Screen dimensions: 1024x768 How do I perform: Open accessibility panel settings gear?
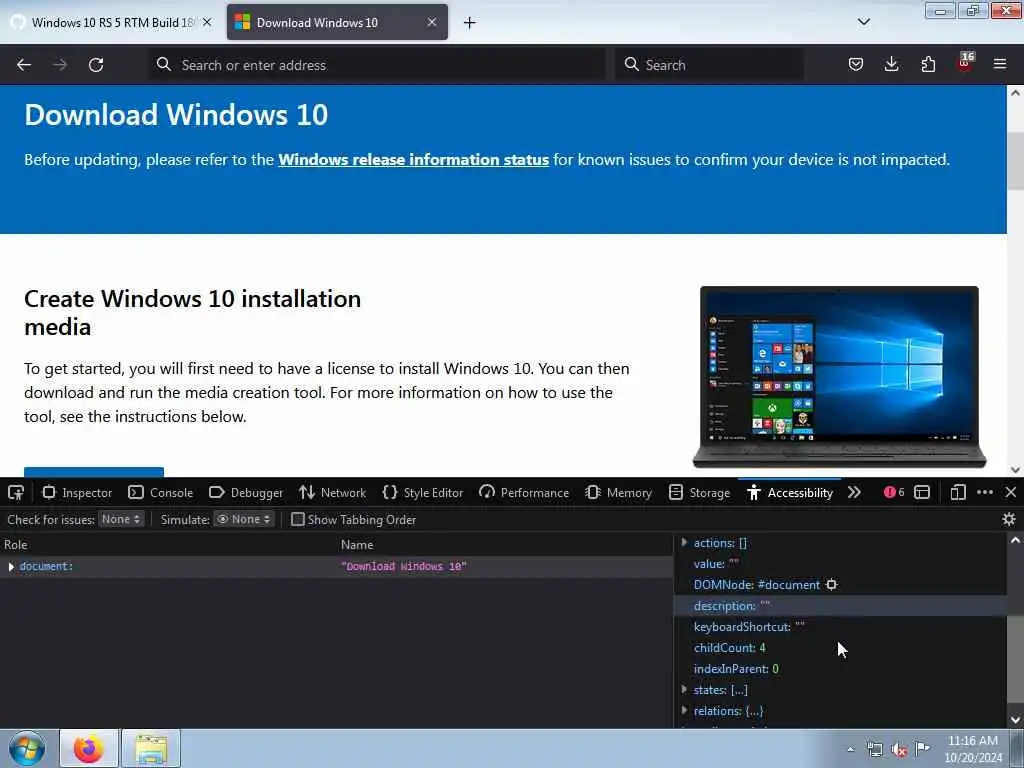[x=1009, y=519]
